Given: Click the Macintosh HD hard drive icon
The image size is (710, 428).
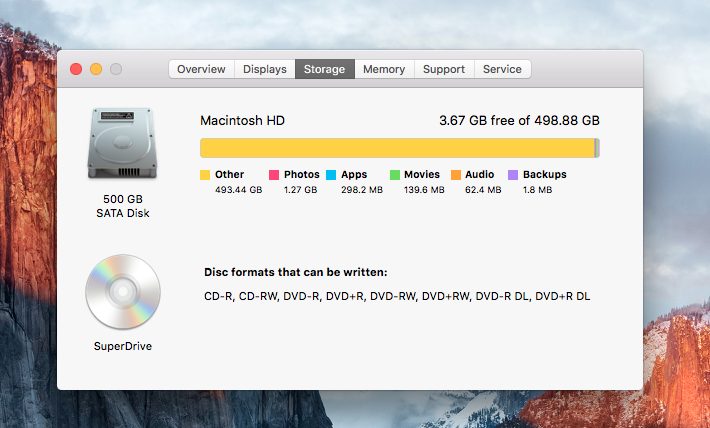Looking at the screenshot, I should [122, 143].
